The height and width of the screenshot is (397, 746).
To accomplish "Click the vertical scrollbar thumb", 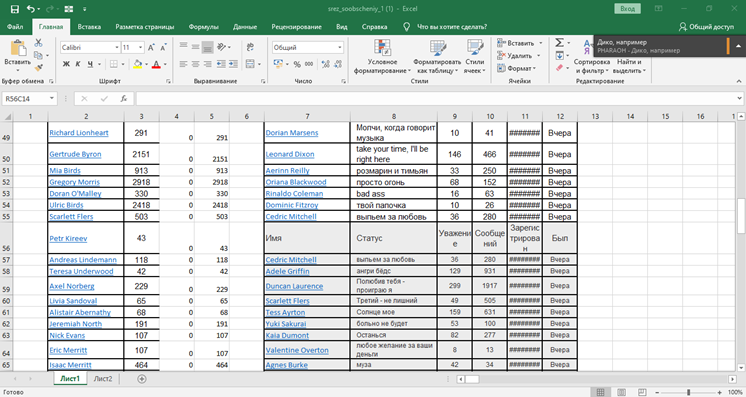I will (741, 216).
